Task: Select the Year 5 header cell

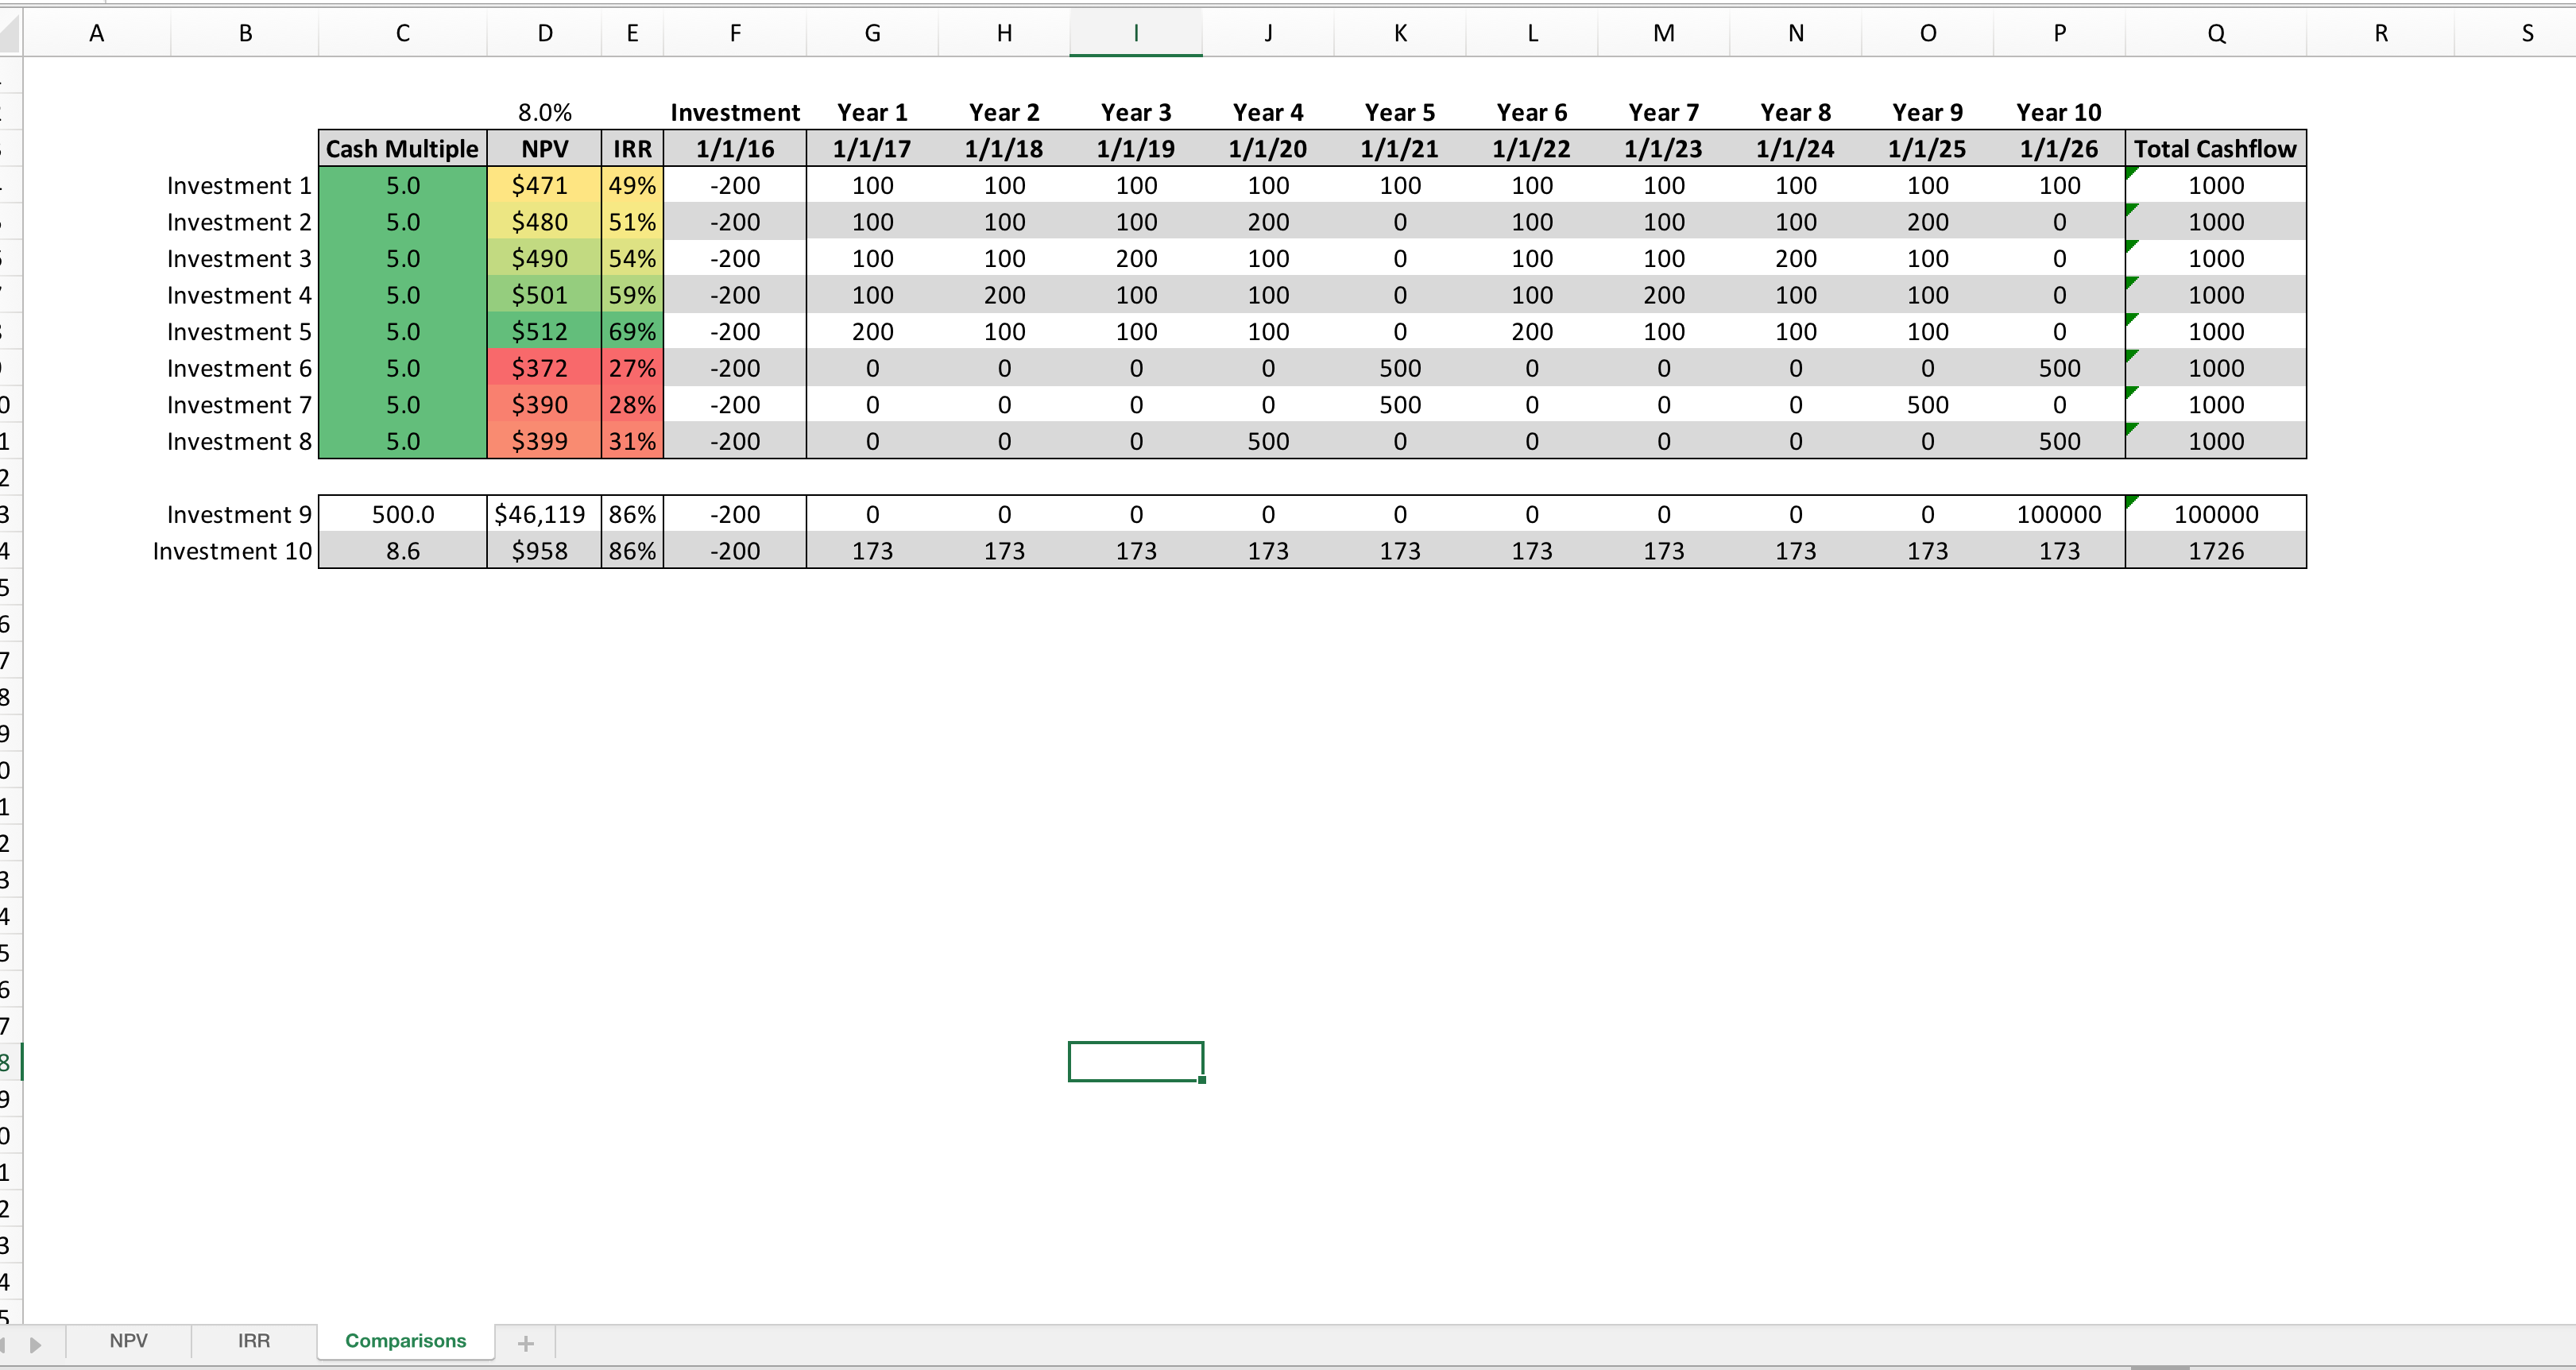Action: (x=1400, y=112)
